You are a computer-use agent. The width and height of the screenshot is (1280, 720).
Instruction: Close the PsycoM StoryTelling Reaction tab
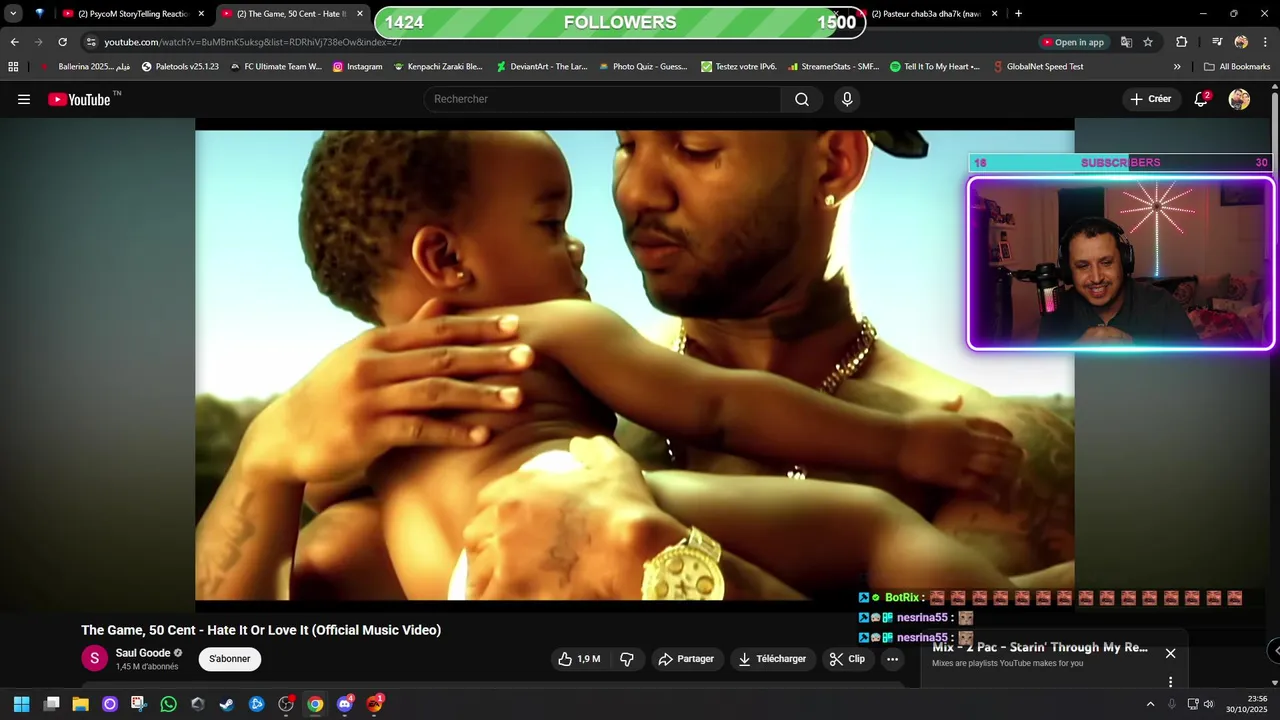coord(201,14)
